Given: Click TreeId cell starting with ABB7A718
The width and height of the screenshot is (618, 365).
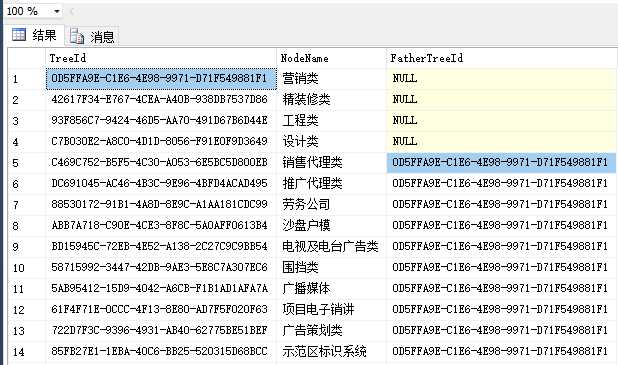Looking at the screenshot, I should click(161, 225).
